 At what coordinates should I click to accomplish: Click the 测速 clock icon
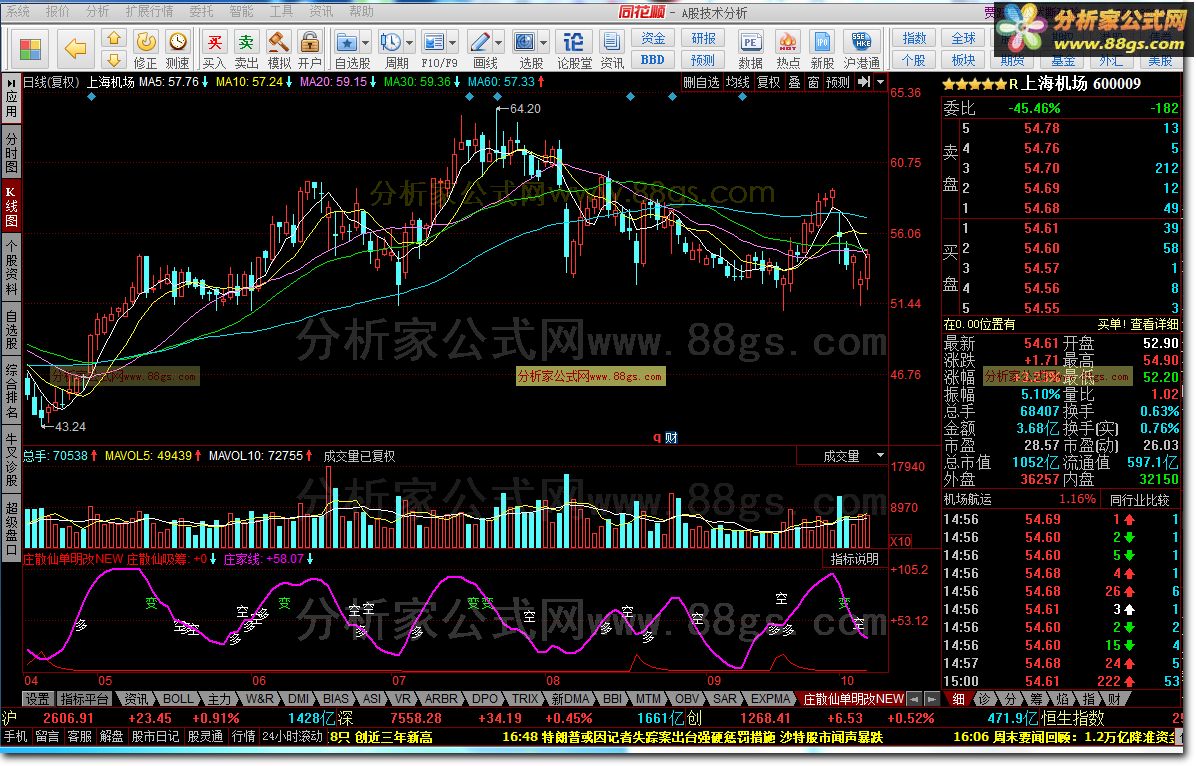coord(177,41)
